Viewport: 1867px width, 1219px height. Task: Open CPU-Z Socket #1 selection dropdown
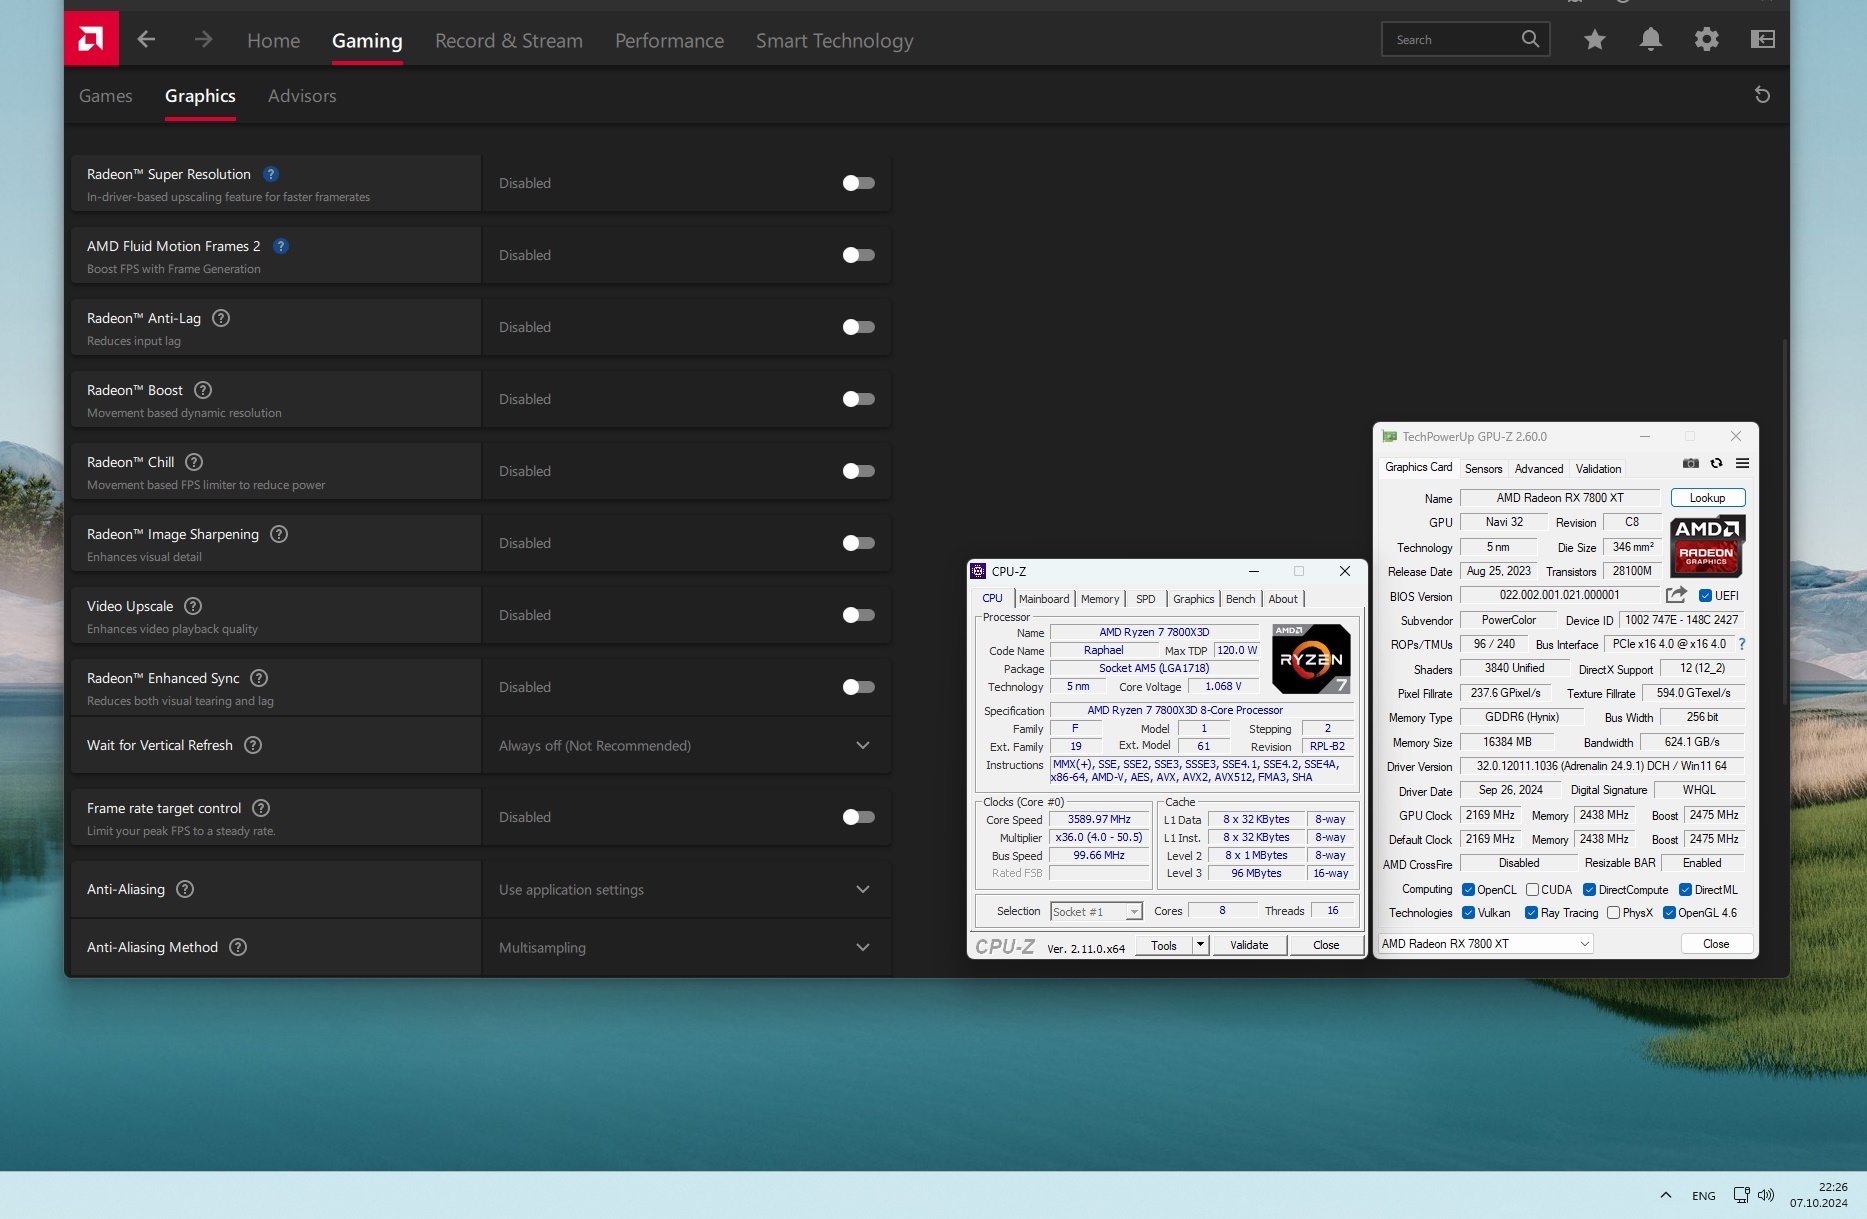coord(1096,911)
